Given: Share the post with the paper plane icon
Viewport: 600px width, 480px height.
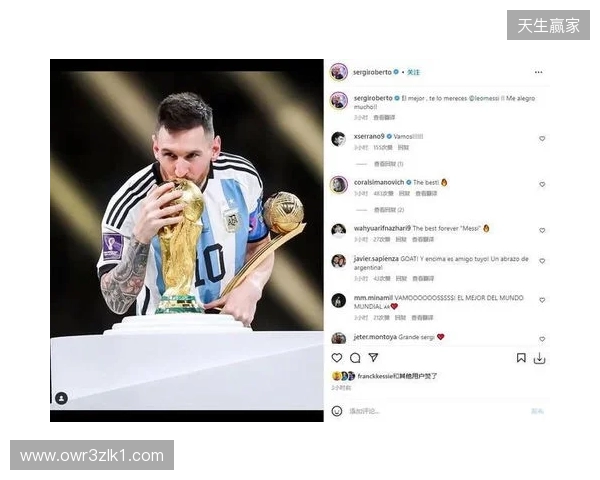Looking at the screenshot, I should click(373, 357).
